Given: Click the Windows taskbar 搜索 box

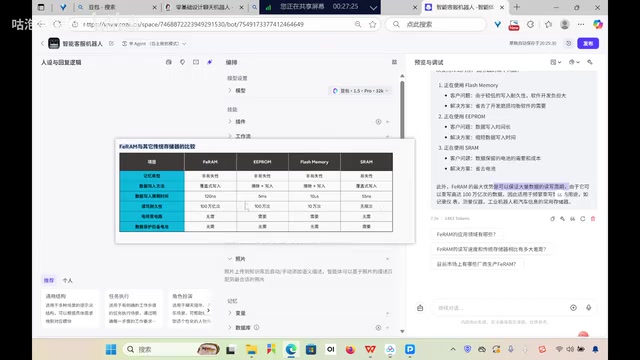Looking at the screenshot, I should point(171,349).
